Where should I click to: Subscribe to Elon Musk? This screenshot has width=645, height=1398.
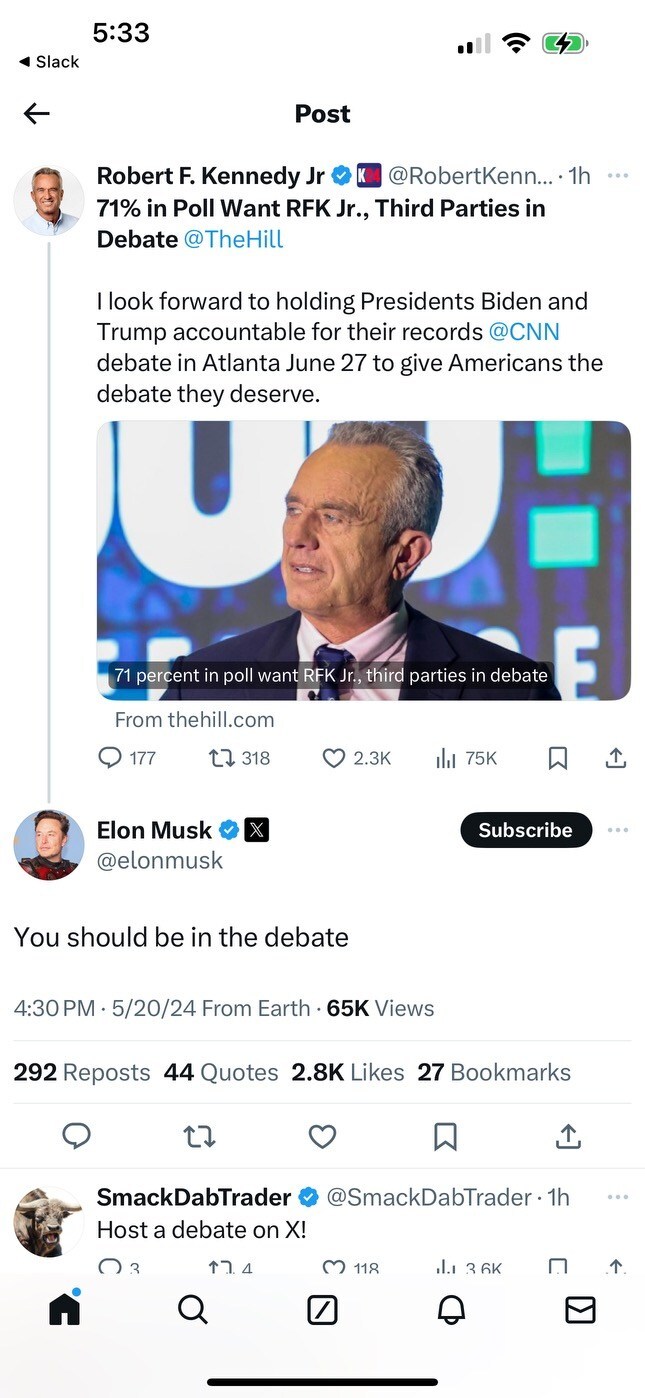(x=525, y=830)
